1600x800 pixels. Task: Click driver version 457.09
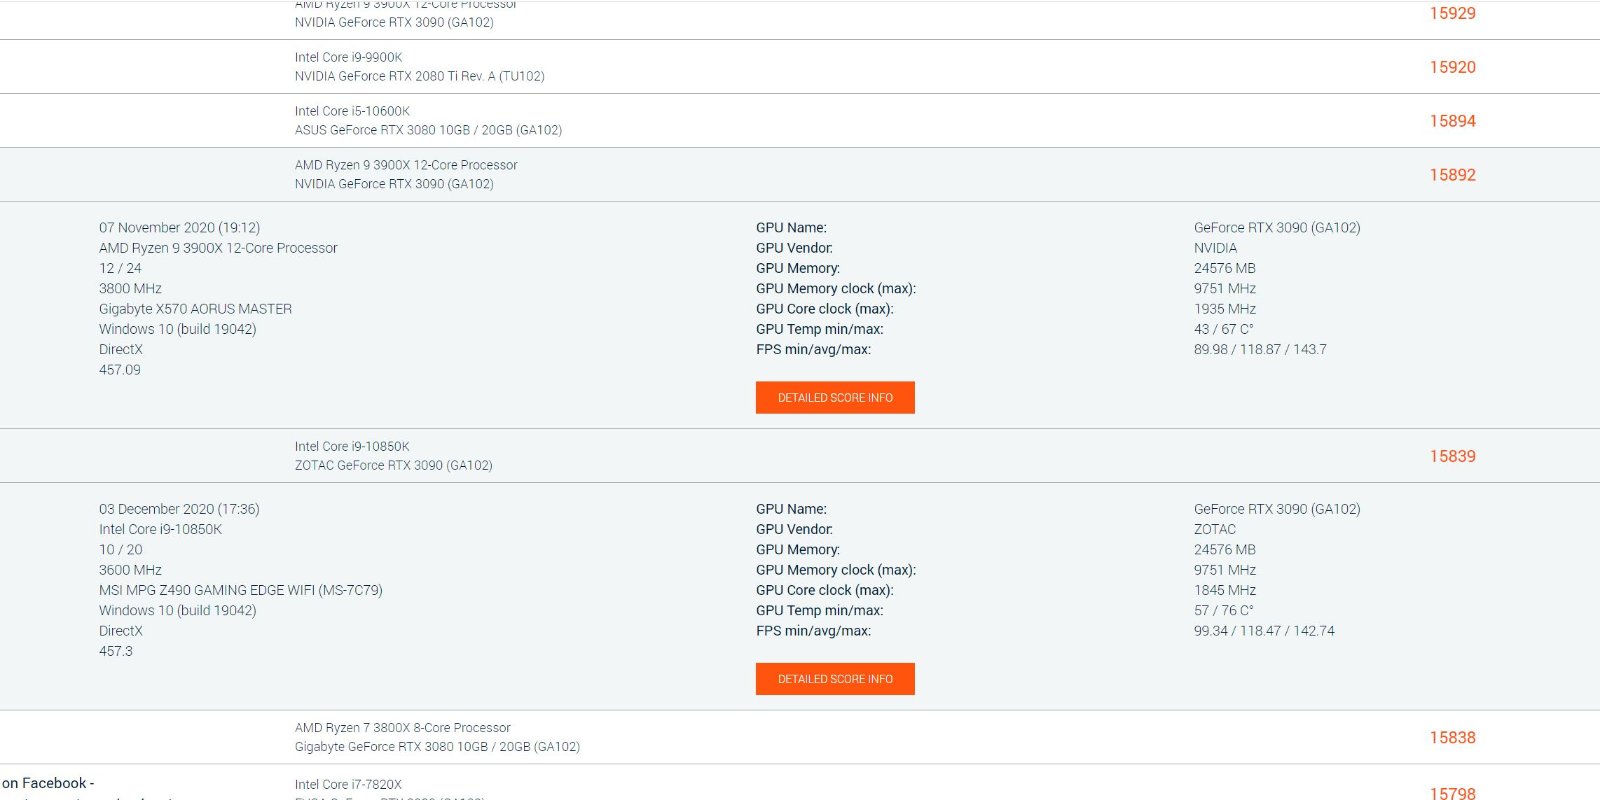(120, 370)
